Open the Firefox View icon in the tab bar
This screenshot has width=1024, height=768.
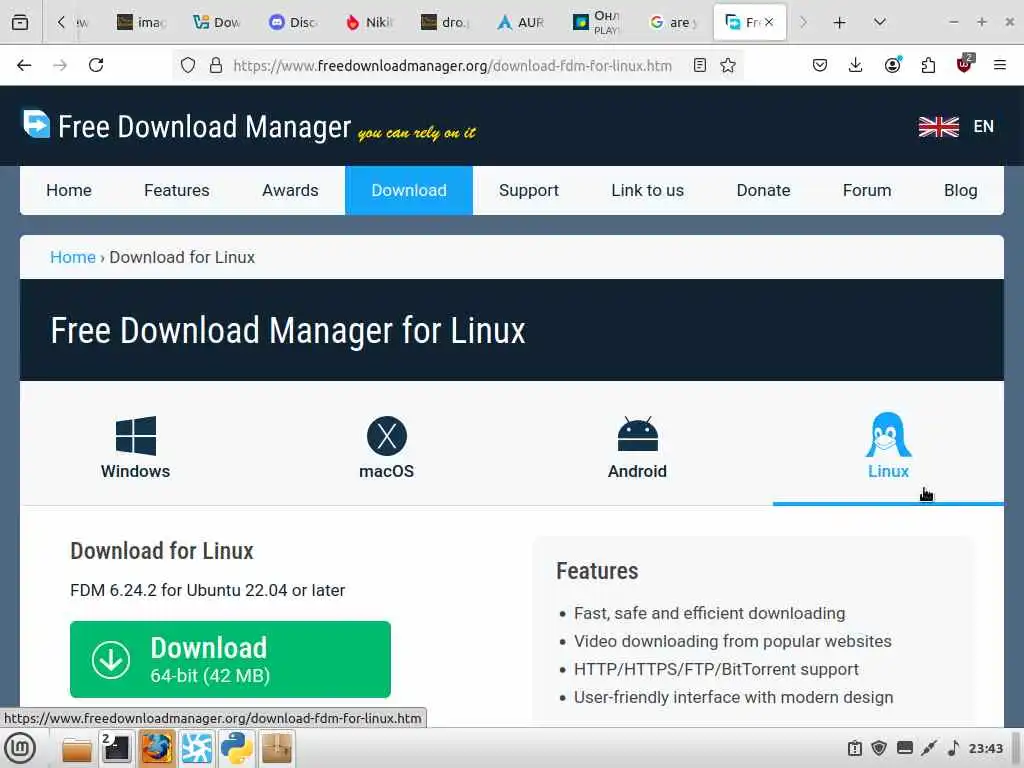[20, 22]
